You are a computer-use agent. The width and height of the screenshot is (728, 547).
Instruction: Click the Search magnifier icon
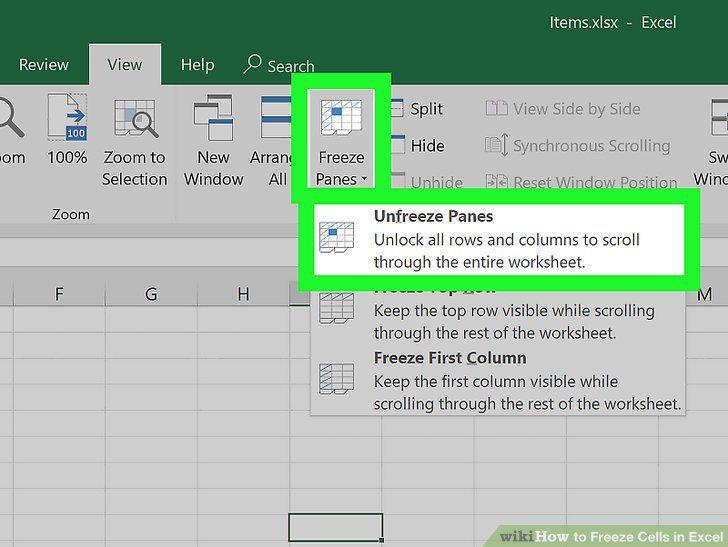252,64
